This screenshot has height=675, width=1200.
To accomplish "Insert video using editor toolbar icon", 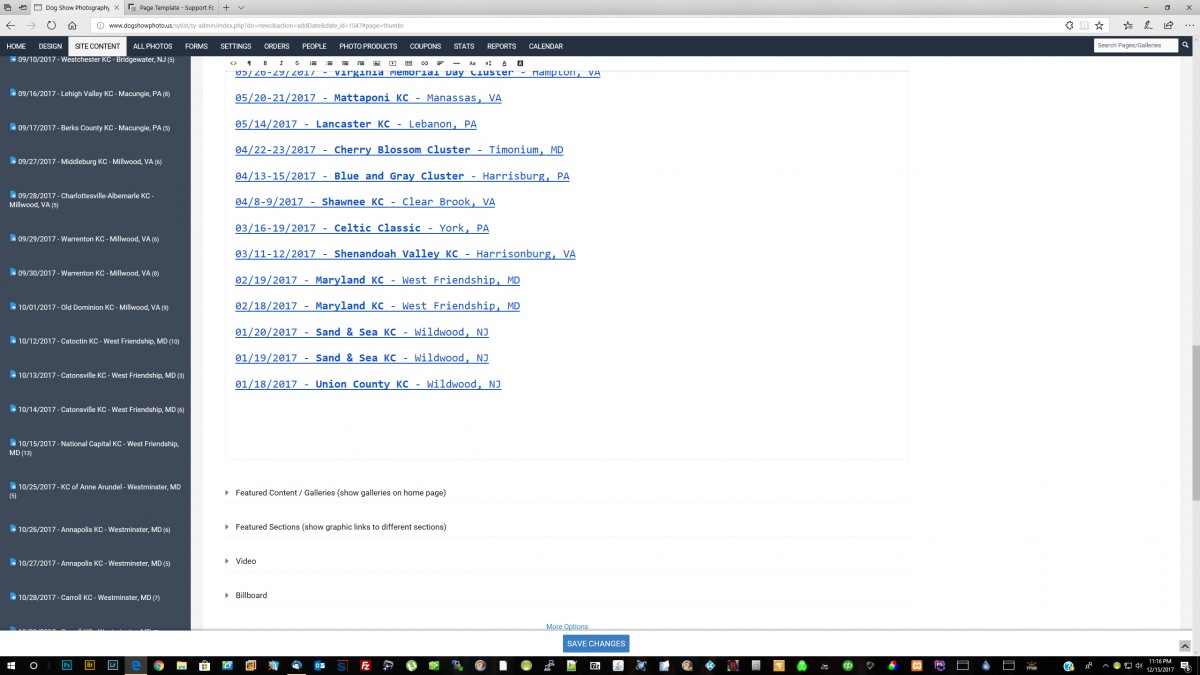I will click(x=392, y=63).
